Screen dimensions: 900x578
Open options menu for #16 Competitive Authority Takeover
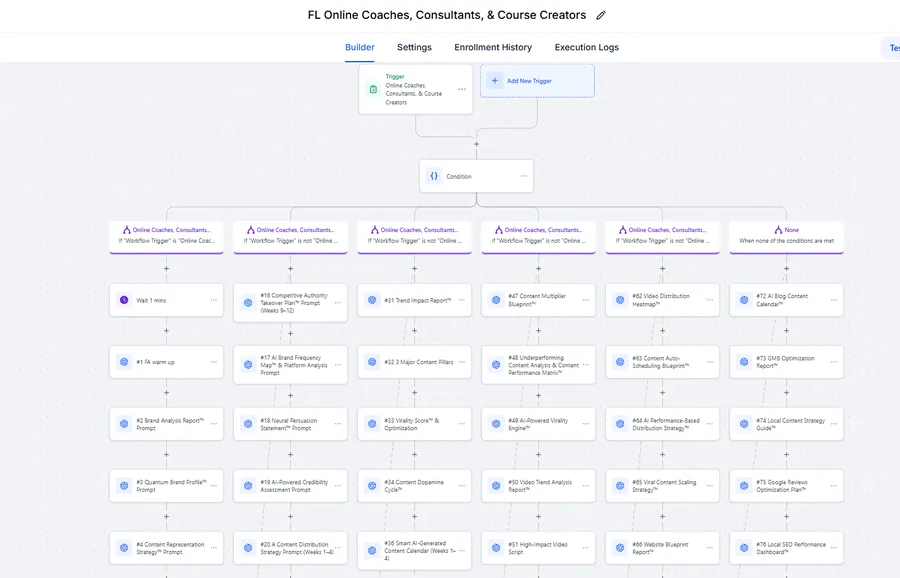tap(338, 302)
